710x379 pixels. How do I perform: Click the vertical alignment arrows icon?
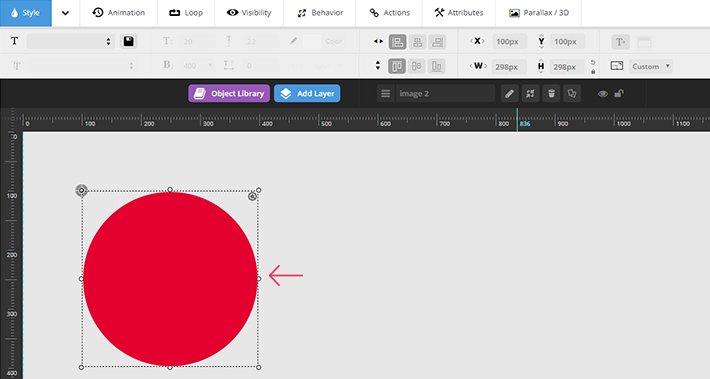pos(378,66)
